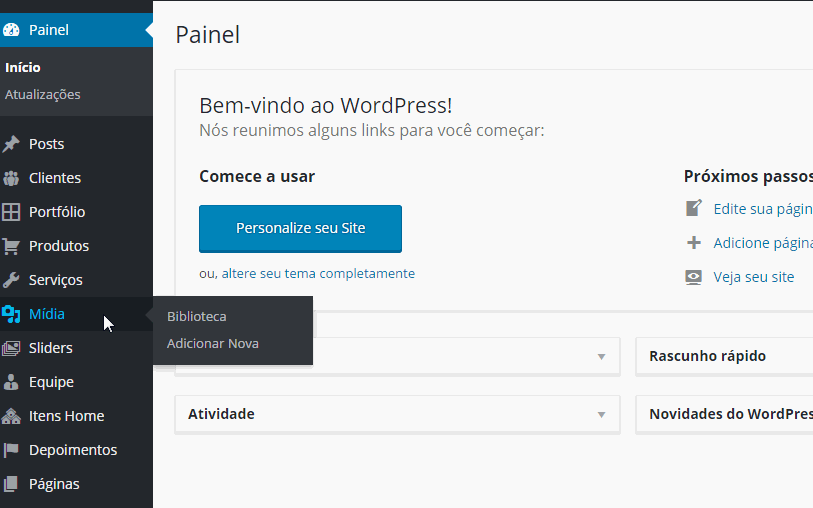Click the Posts pushpin icon
This screenshot has height=508, width=813.
12,144
